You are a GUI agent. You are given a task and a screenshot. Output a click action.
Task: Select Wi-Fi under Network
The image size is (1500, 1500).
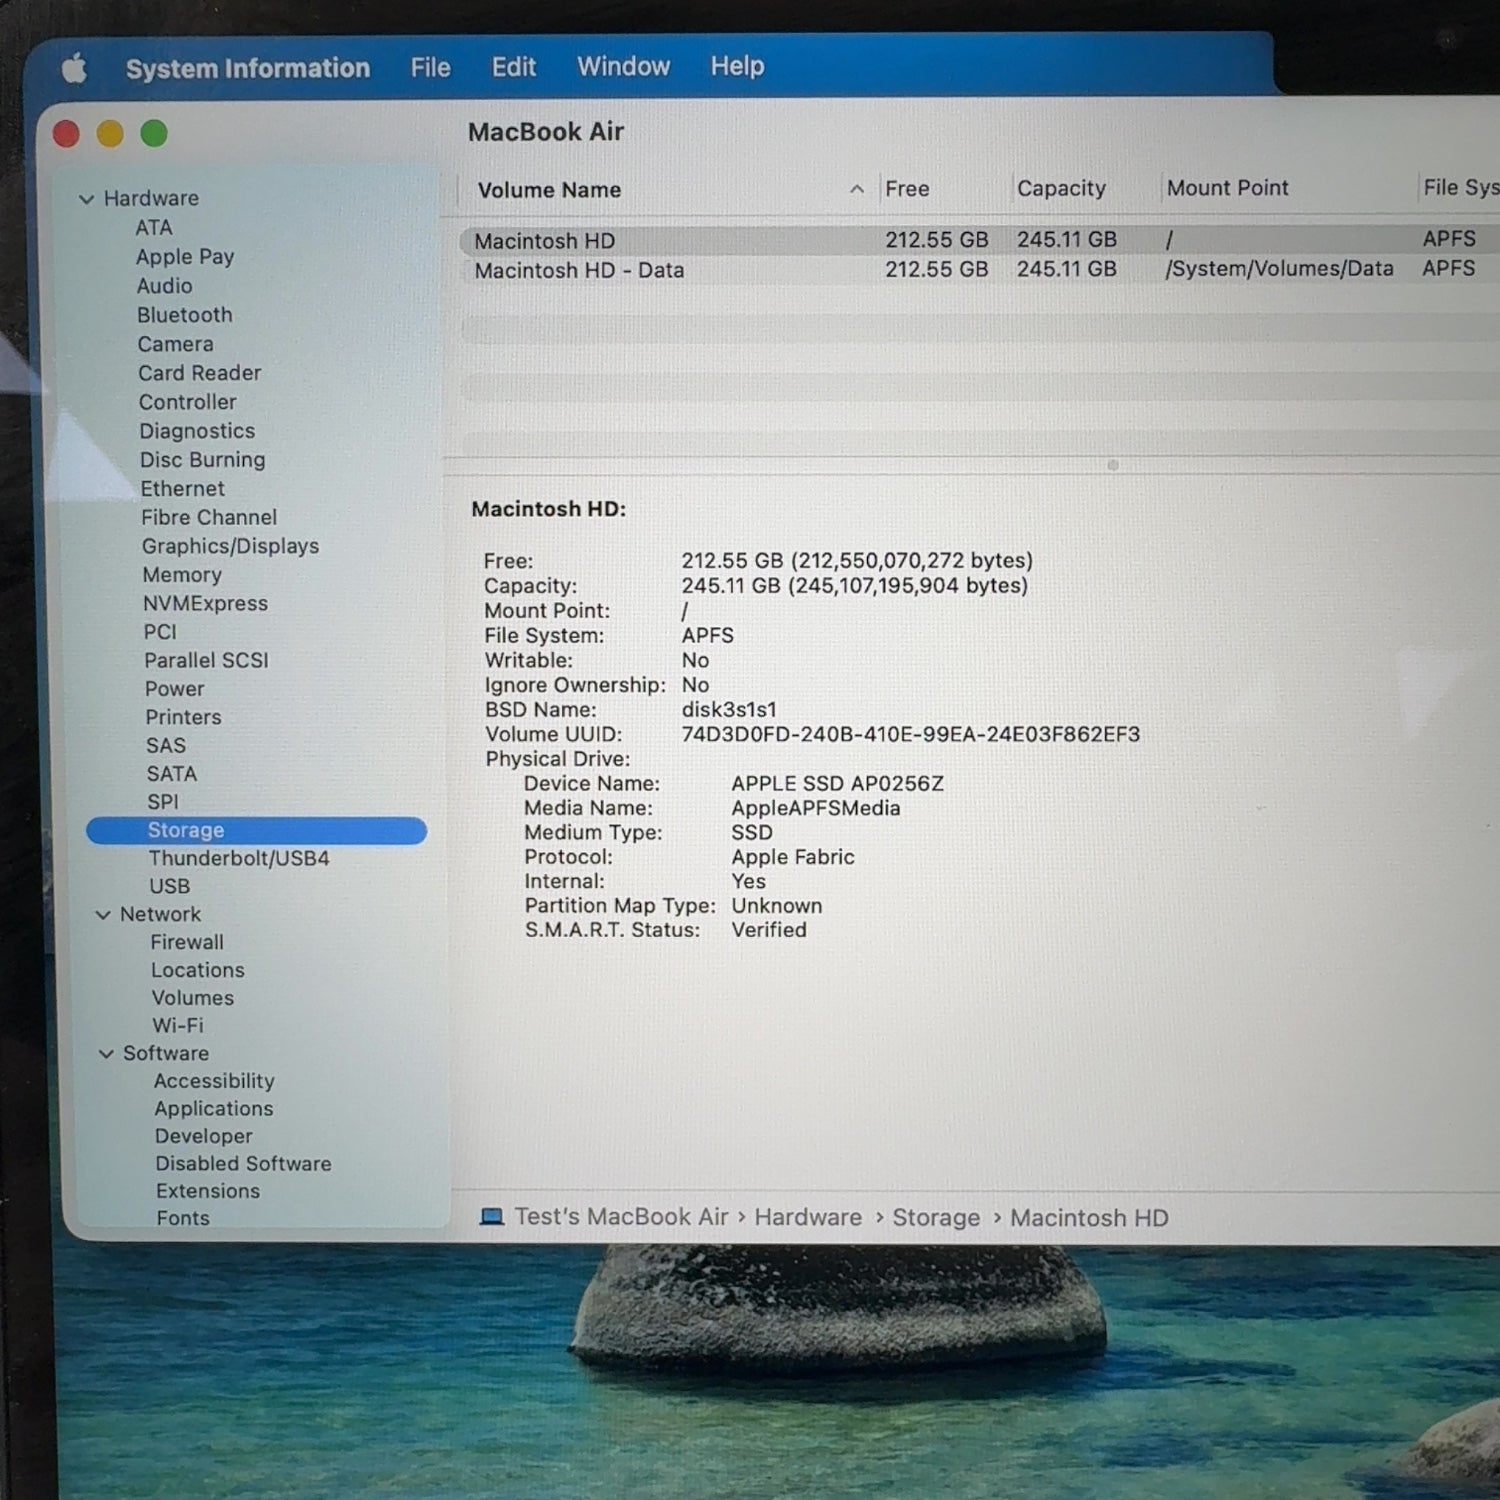coord(178,1026)
